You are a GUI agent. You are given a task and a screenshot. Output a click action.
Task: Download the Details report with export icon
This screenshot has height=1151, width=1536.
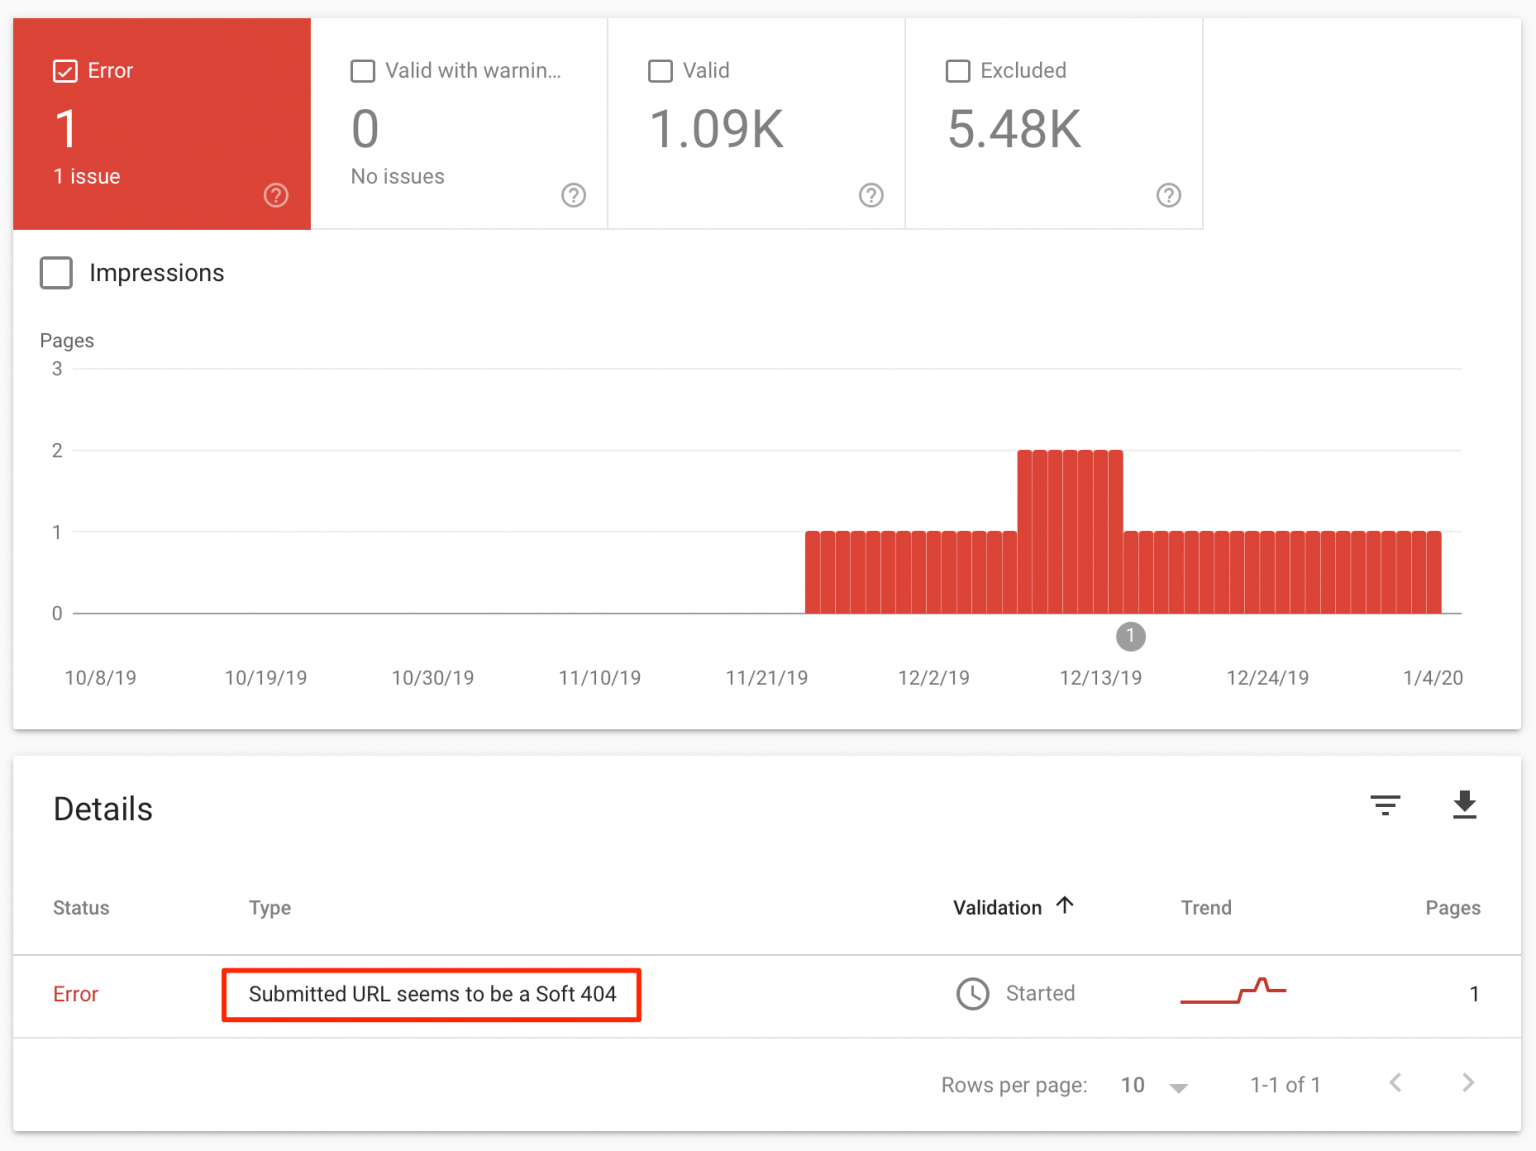point(1464,805)
